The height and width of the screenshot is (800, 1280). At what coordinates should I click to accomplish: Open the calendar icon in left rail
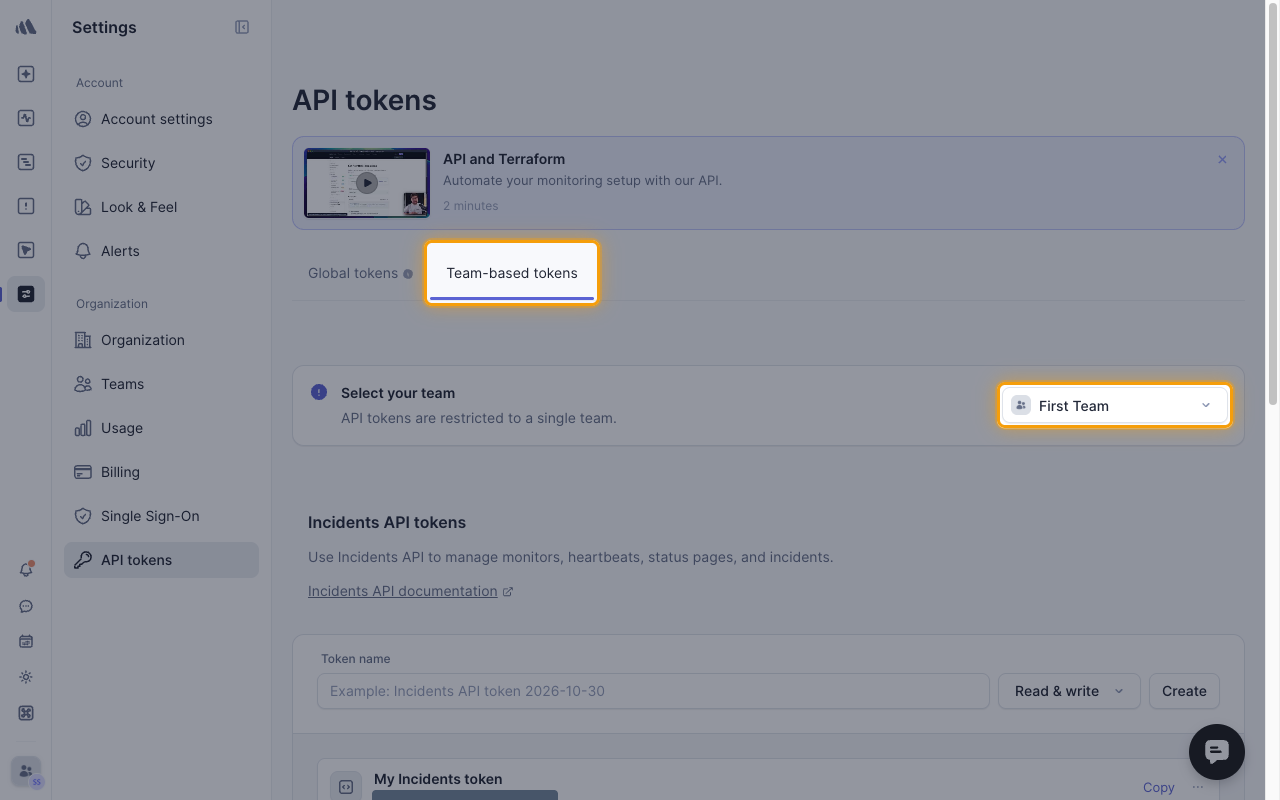[x=26, y=641]
